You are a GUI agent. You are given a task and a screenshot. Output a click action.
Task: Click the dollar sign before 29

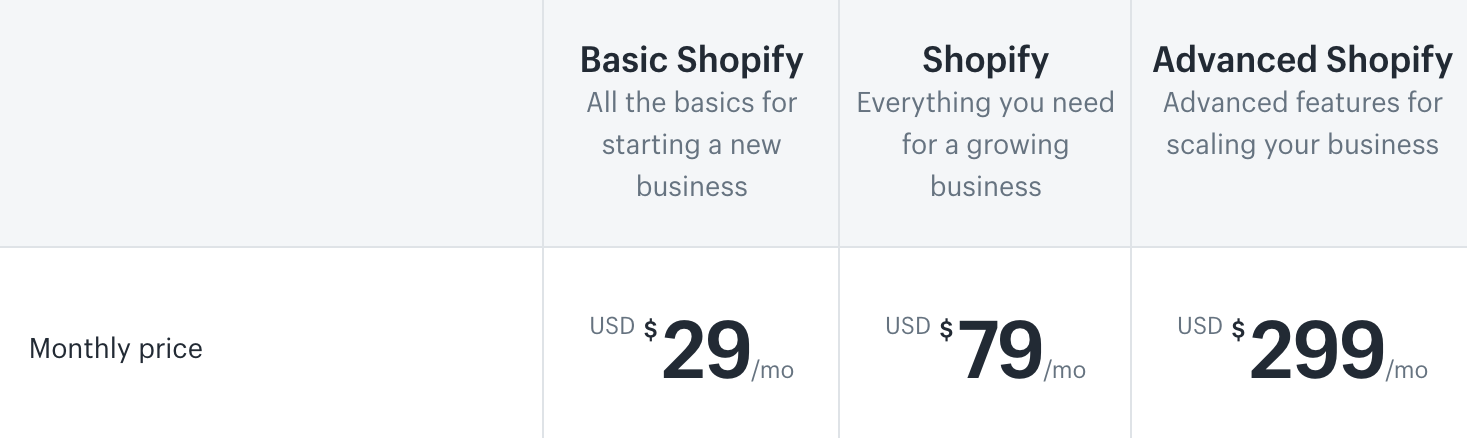(650, 329)
